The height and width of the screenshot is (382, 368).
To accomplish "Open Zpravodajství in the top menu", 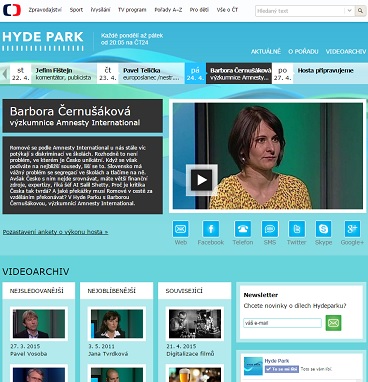I will click(45, 10).
